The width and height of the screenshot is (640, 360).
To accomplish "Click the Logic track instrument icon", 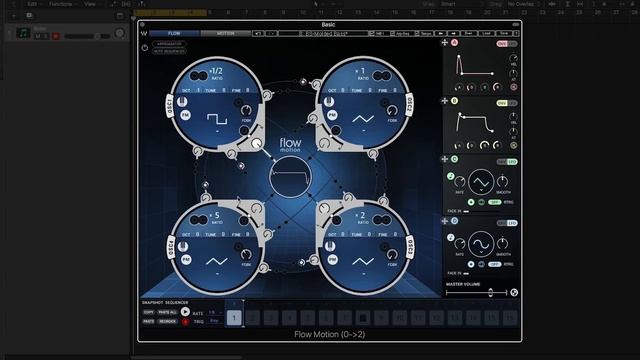I will pyautogui.click(x=23, y=33).
